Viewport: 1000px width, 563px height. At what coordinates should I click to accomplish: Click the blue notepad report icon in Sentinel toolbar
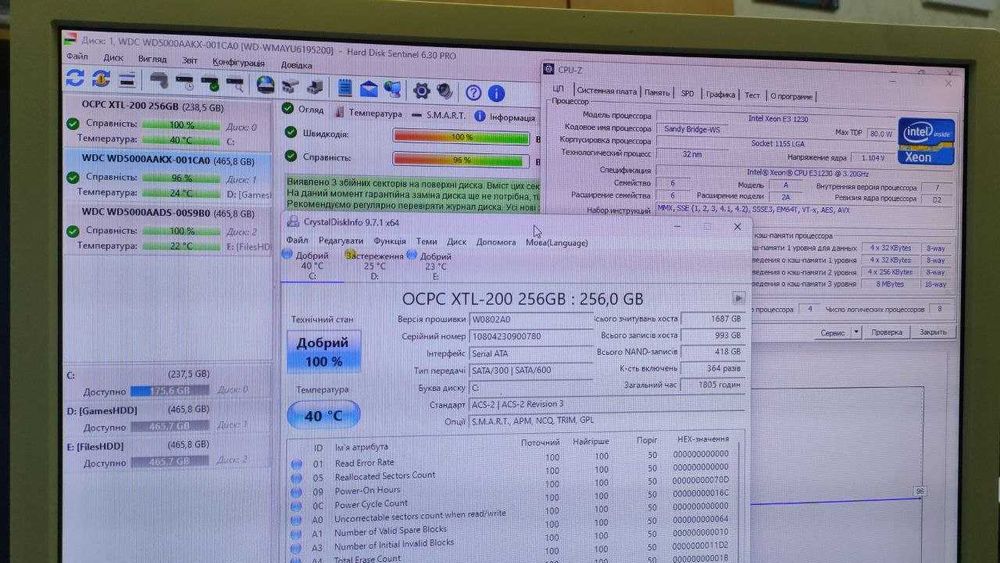(x=344, y=88)
